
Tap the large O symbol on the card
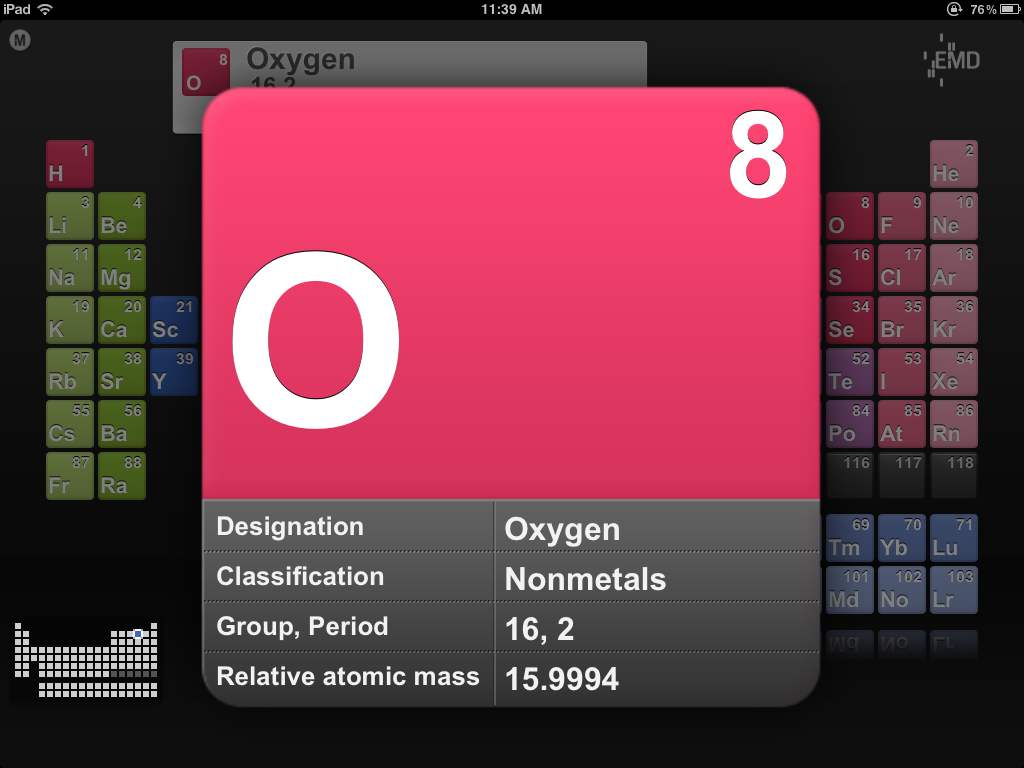(315, 339)
